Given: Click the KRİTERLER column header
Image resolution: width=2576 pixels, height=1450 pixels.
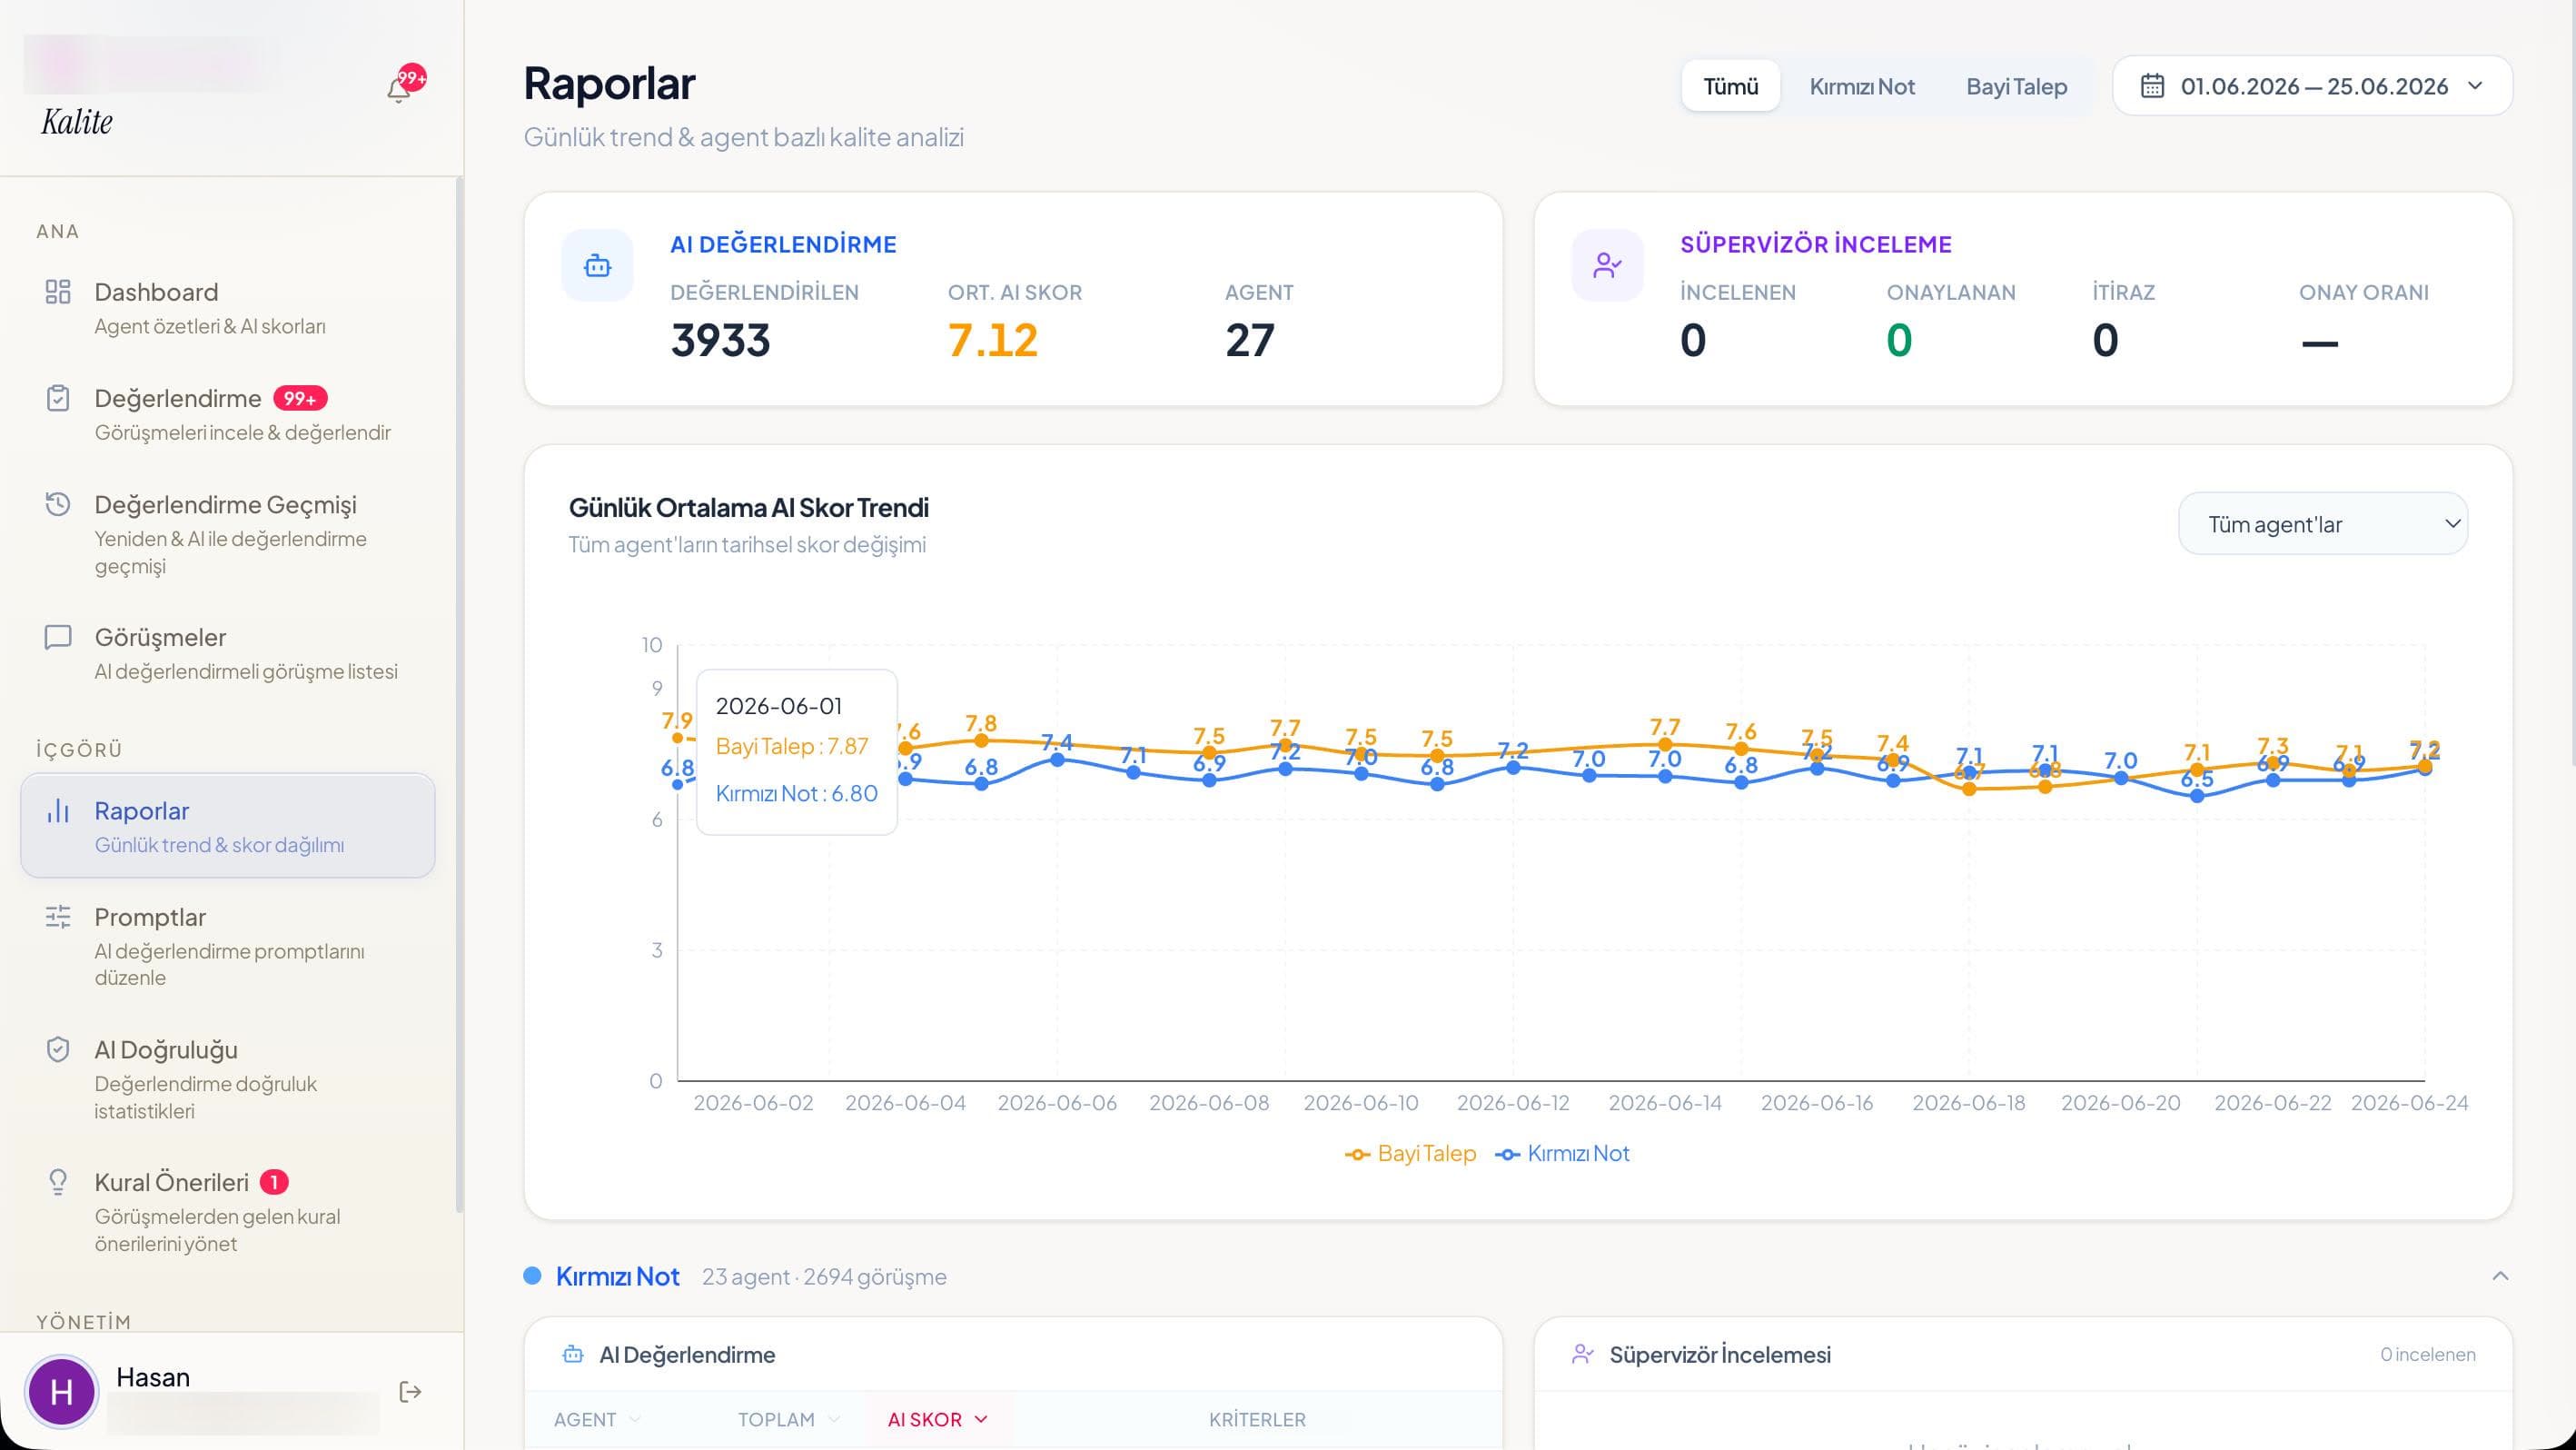Looking at the screenshot, I should [x=1257, y=1420].
